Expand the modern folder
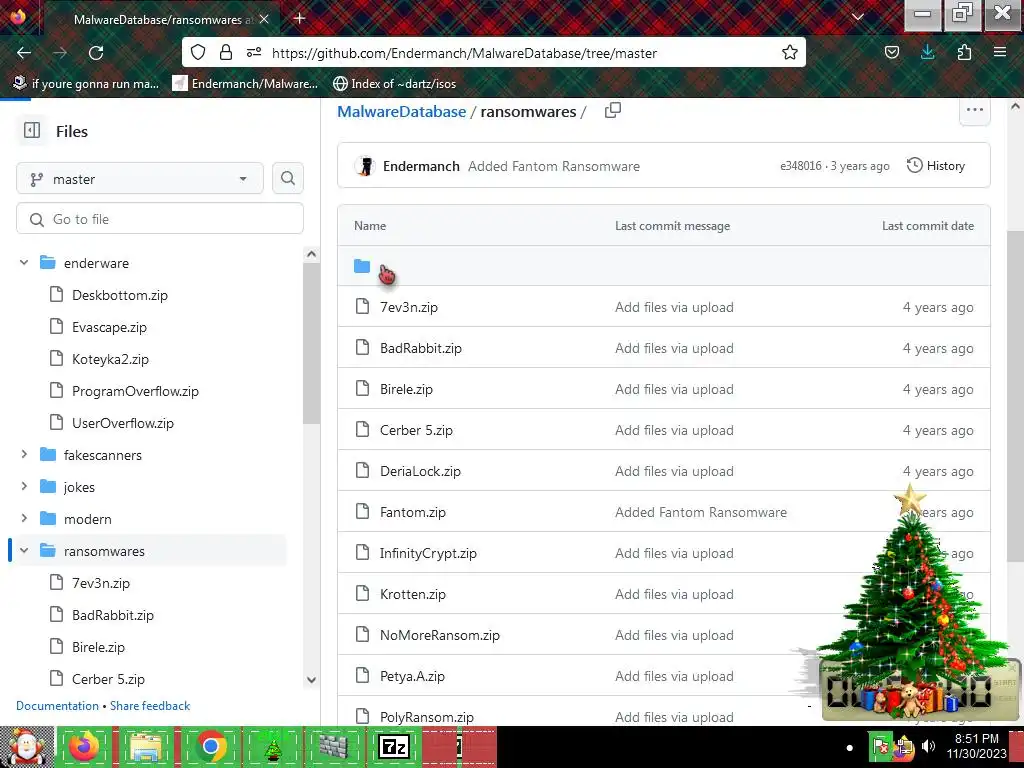 click(x=24, y=519)
